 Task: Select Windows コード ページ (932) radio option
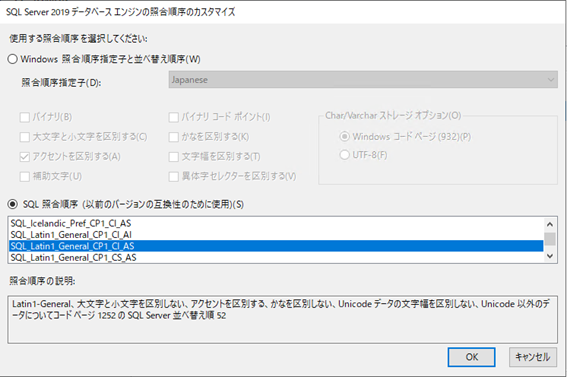[x=344, y=137]
